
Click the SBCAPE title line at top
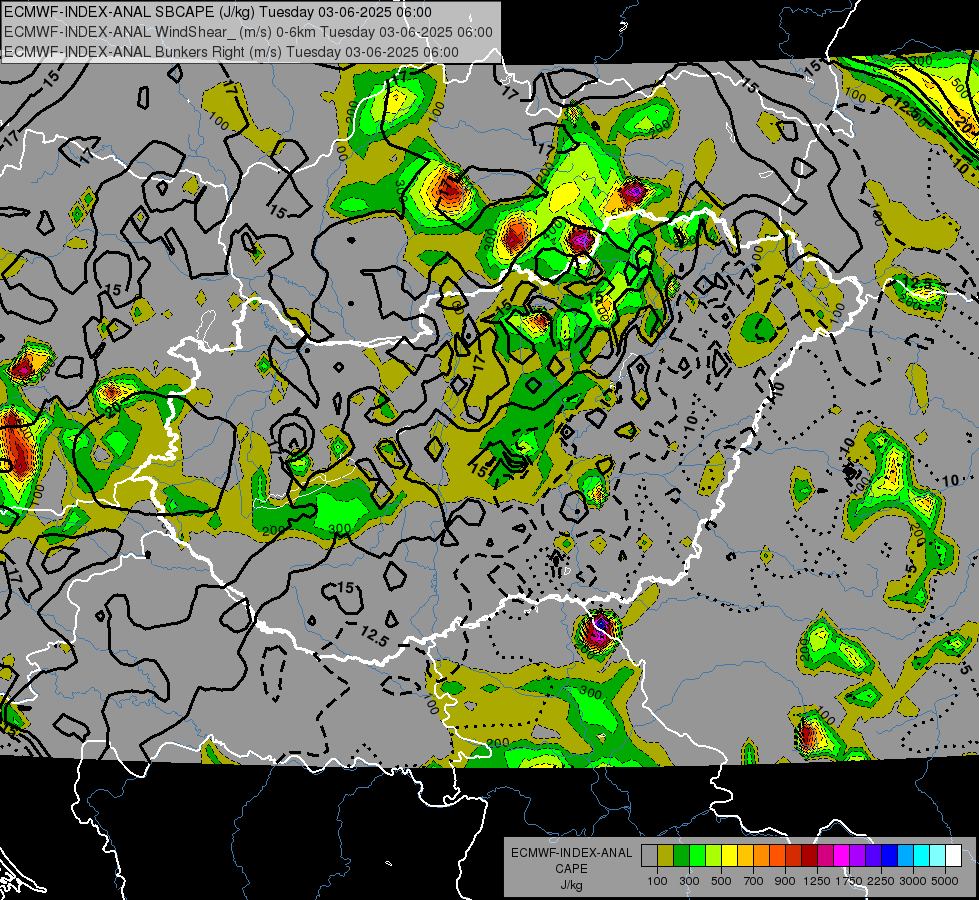pyautogui.click(x=217, y=12)
